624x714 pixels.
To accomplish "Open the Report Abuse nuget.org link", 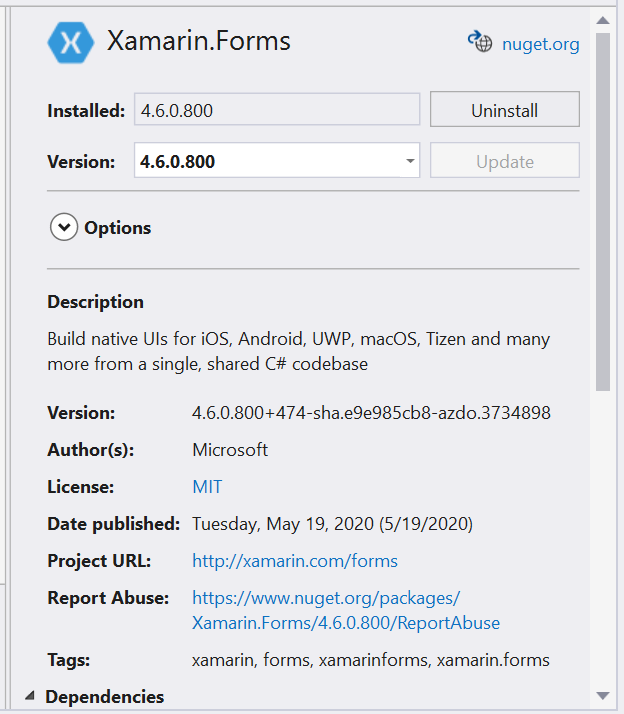I will (x=346, y=610).
